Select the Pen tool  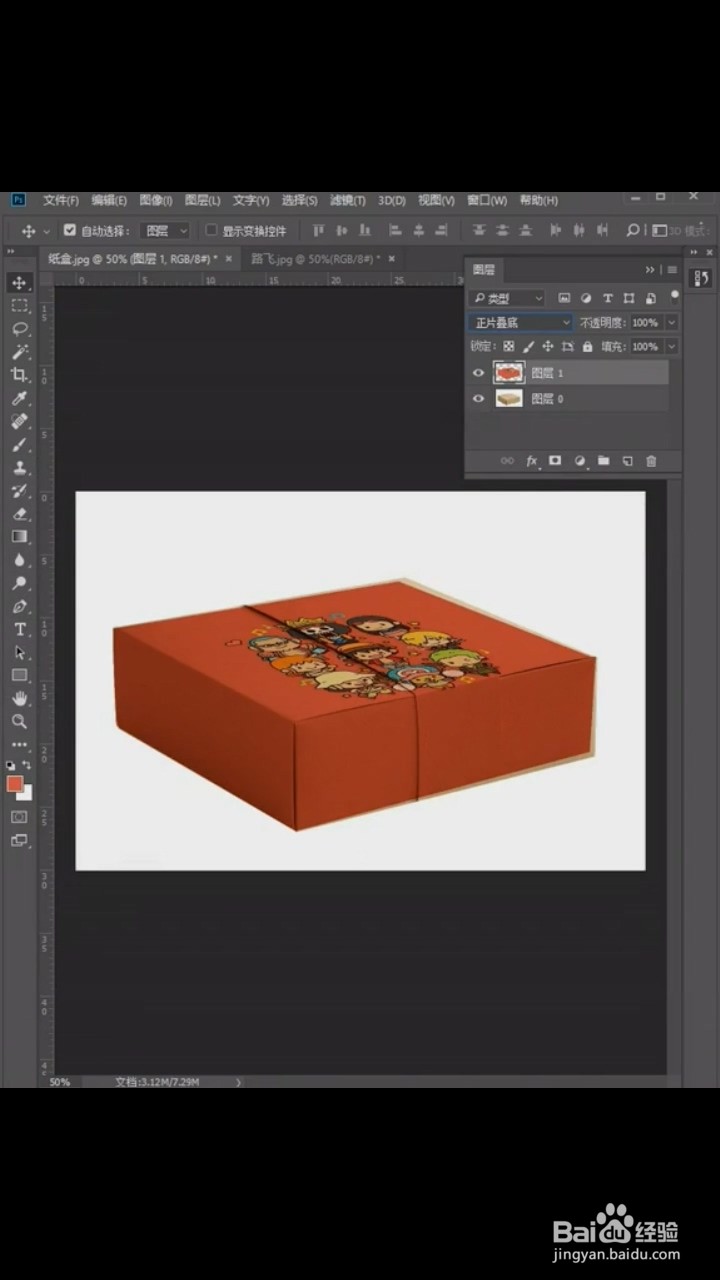tap(19, 606)
